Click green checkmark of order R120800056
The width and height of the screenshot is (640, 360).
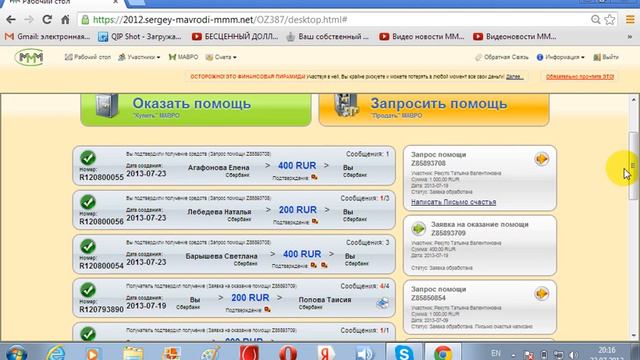(x=88, y=202)
